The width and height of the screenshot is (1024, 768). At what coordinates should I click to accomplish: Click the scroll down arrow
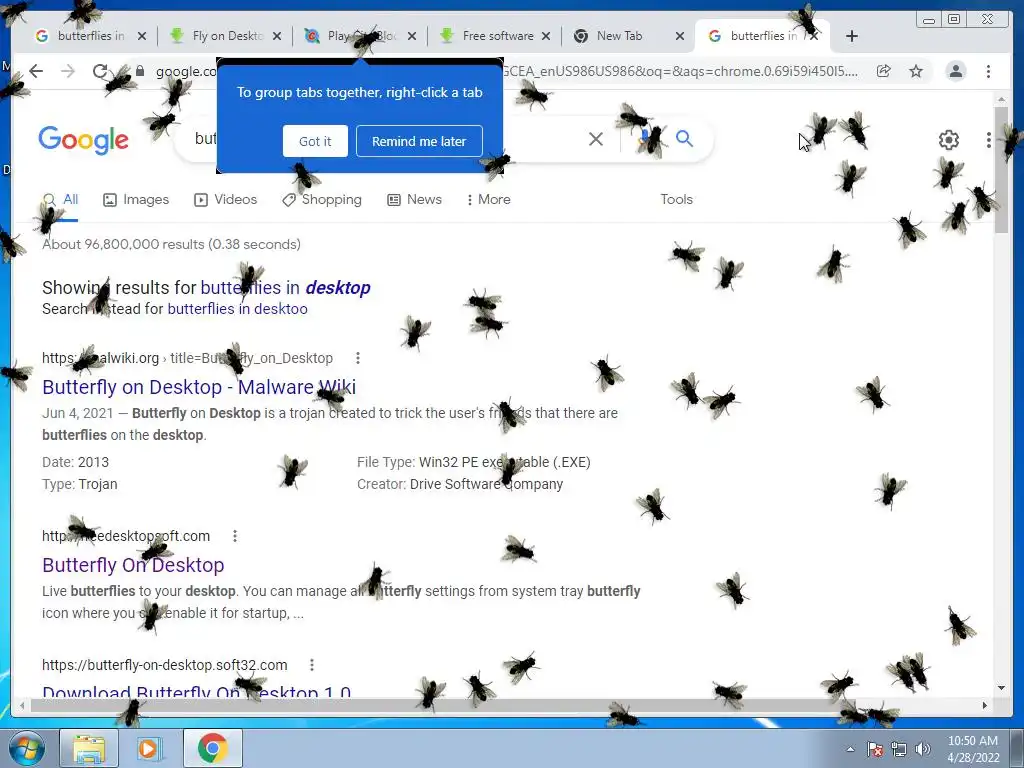point(1001,688)
